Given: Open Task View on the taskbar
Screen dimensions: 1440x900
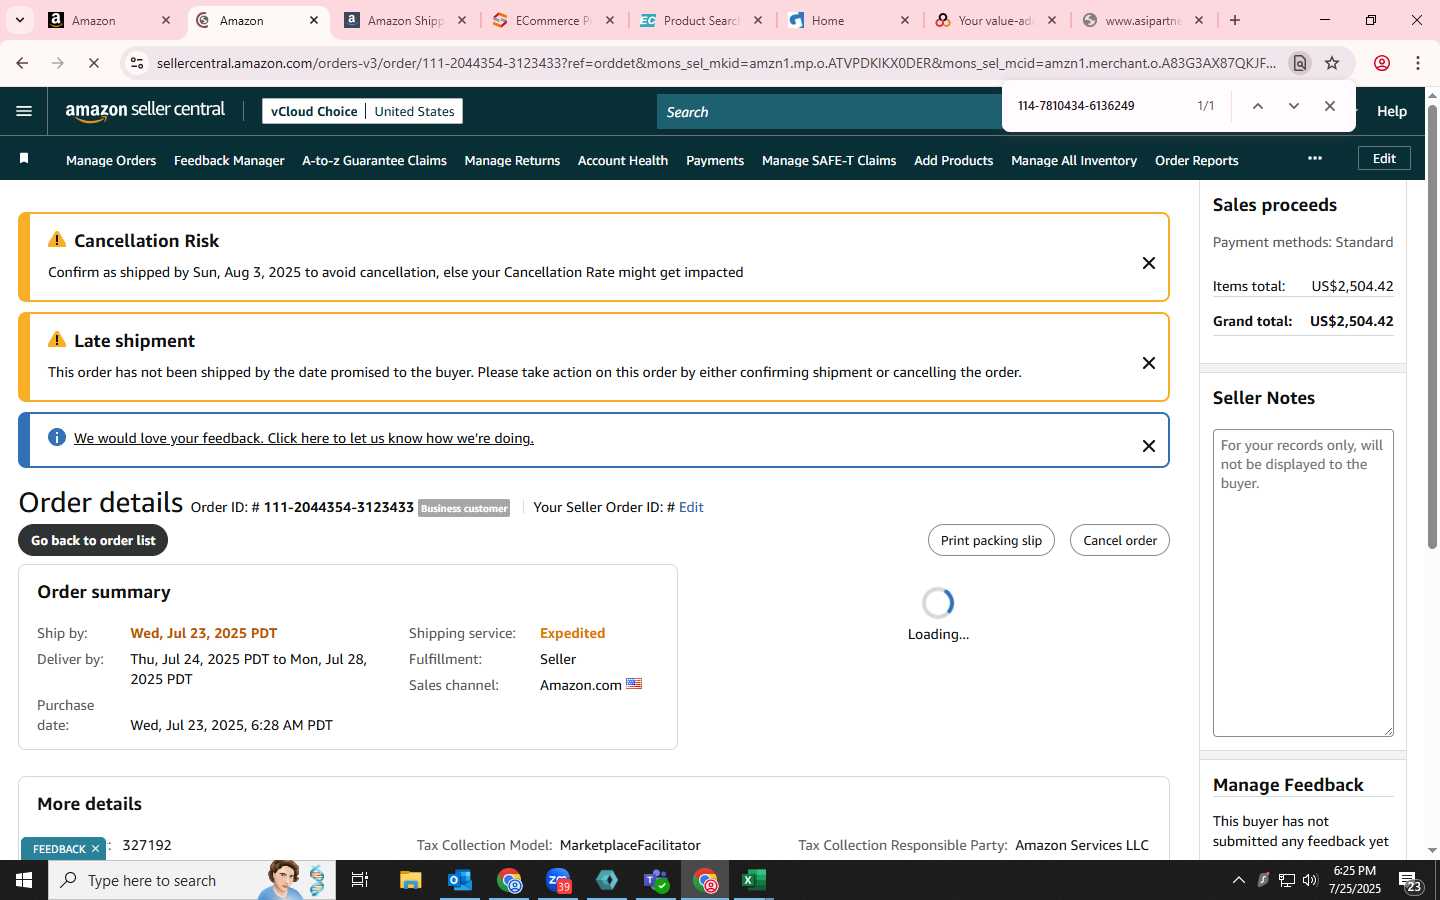Looking at the screenshot, I should coord(360,880).
